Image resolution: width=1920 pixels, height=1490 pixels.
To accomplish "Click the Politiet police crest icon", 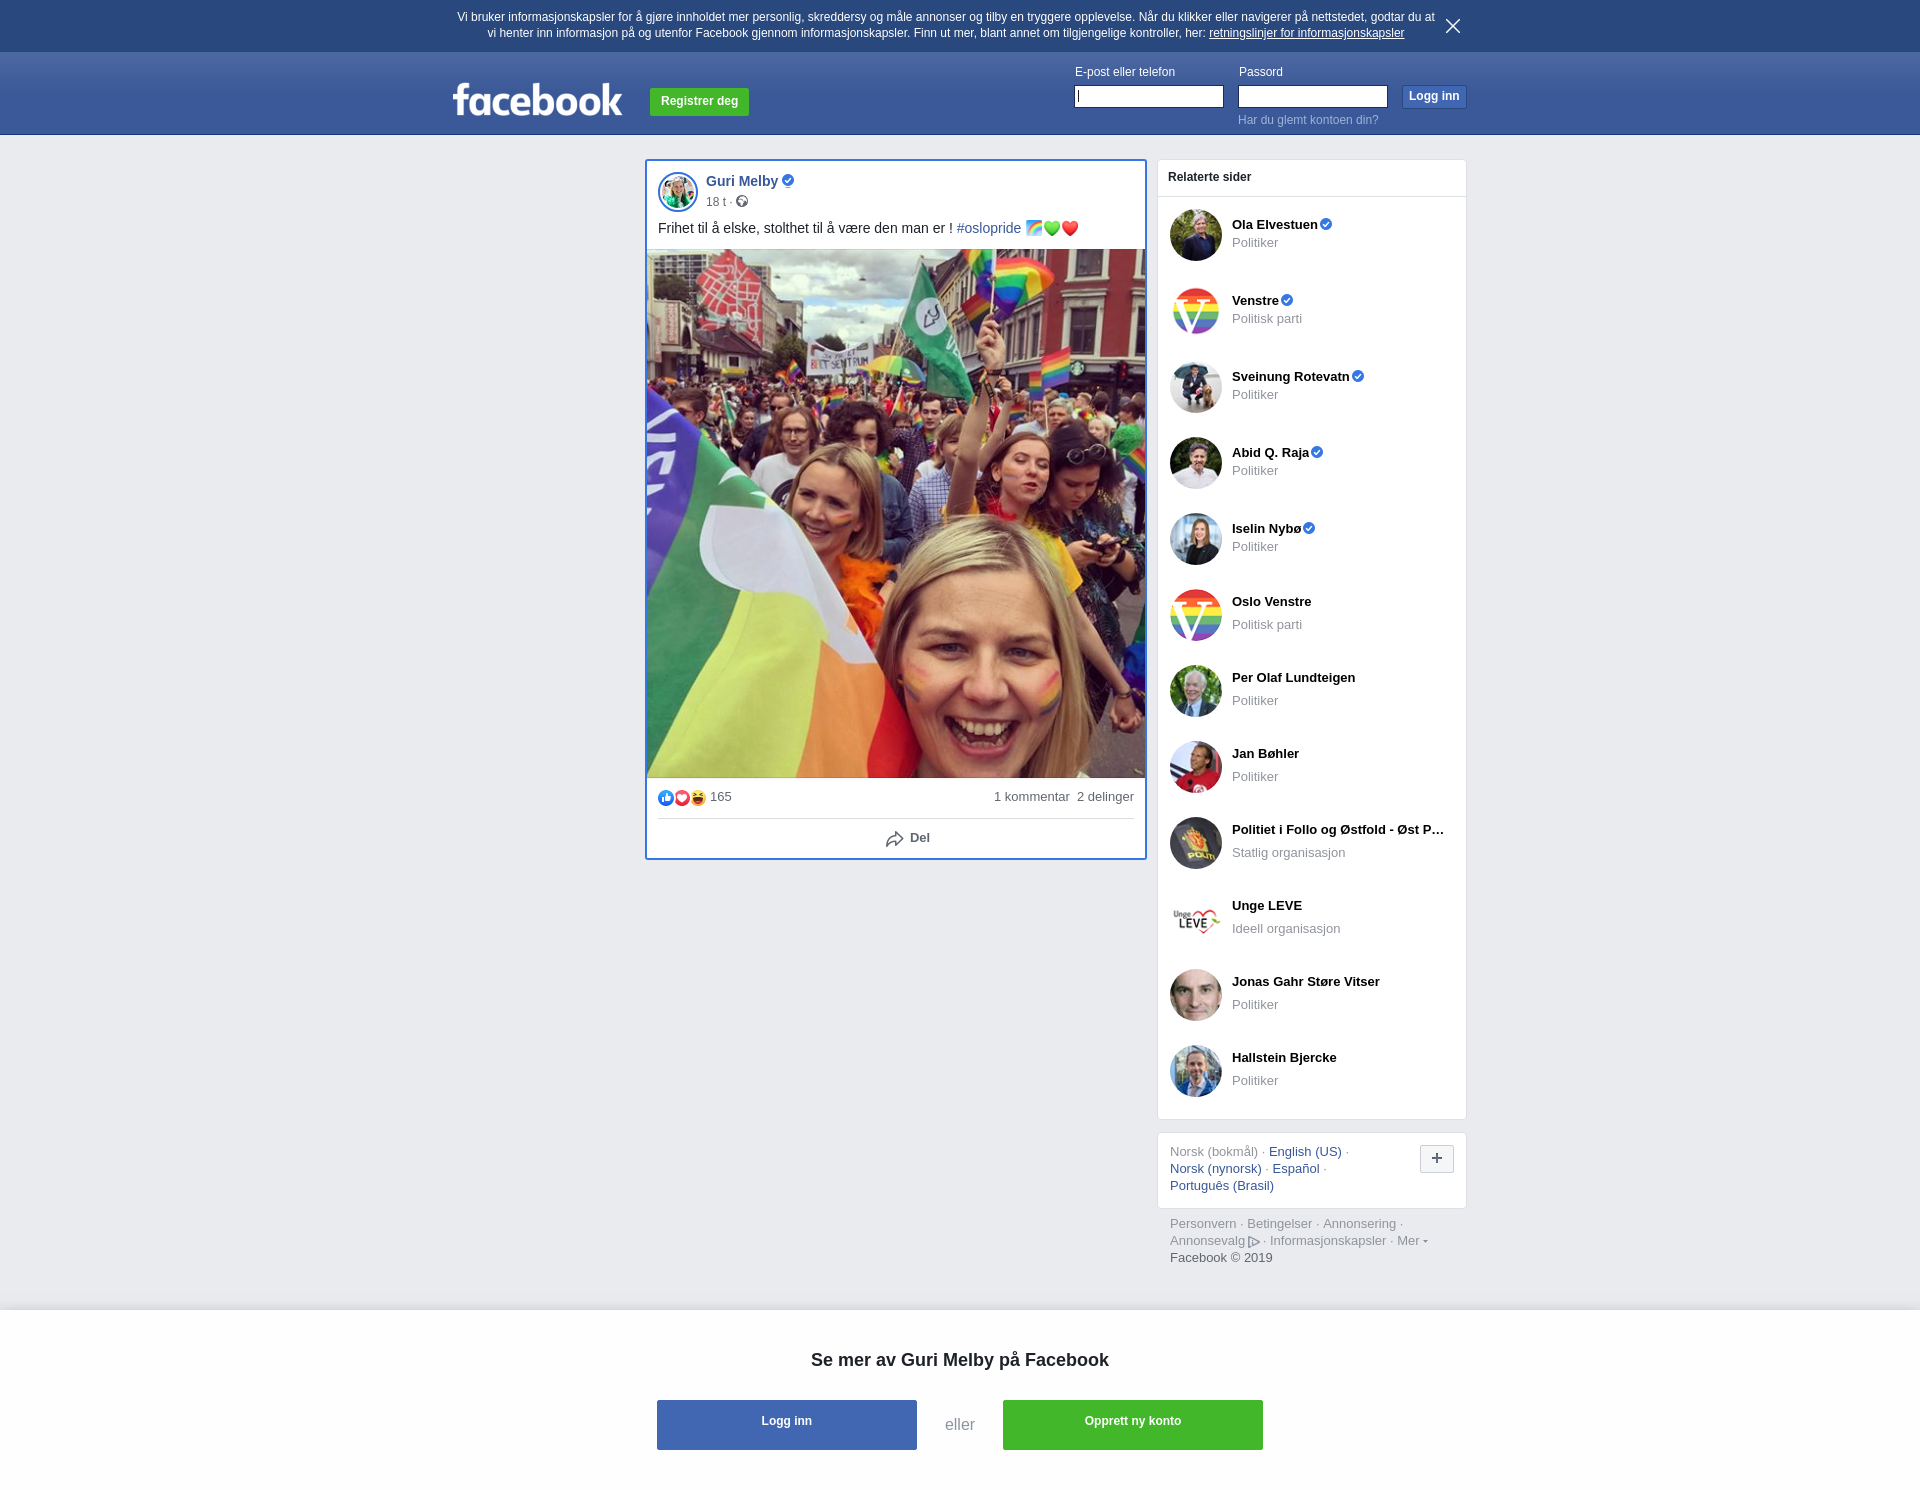I will pos(1196,843).
